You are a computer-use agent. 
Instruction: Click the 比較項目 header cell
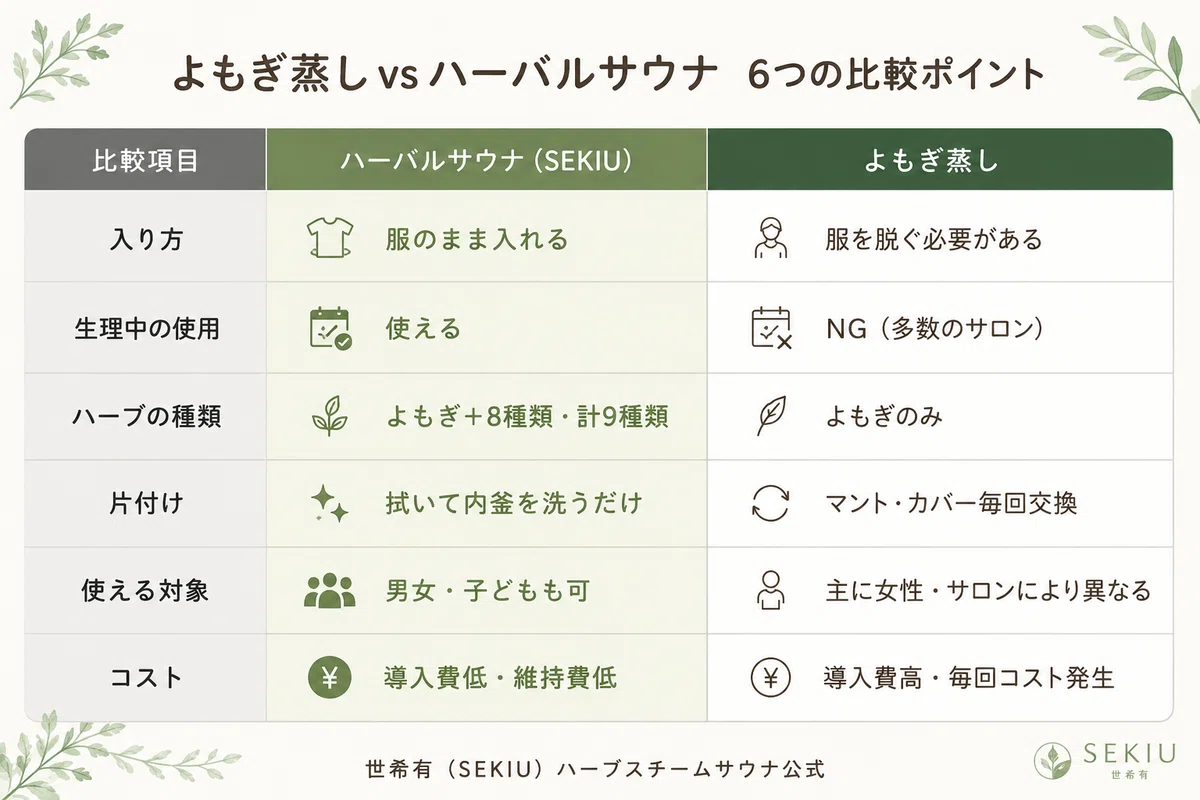coord(146,160)
